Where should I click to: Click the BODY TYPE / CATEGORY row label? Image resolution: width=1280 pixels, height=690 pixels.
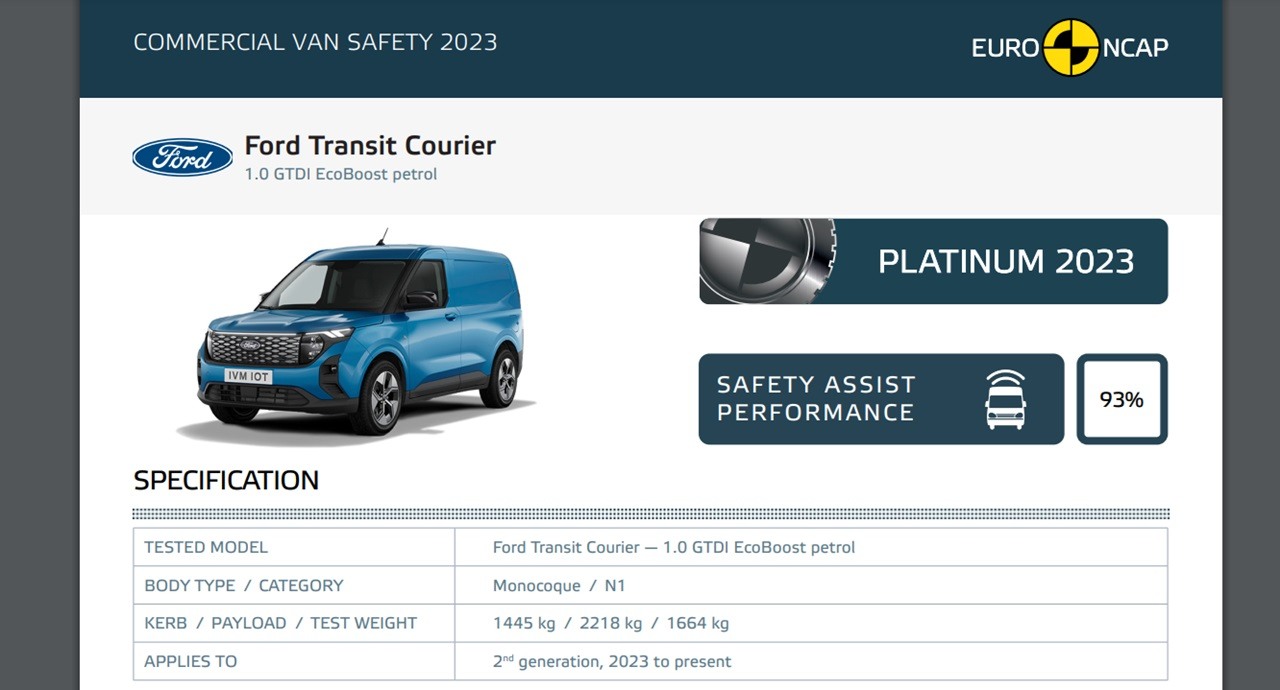(x=243, y=585)
